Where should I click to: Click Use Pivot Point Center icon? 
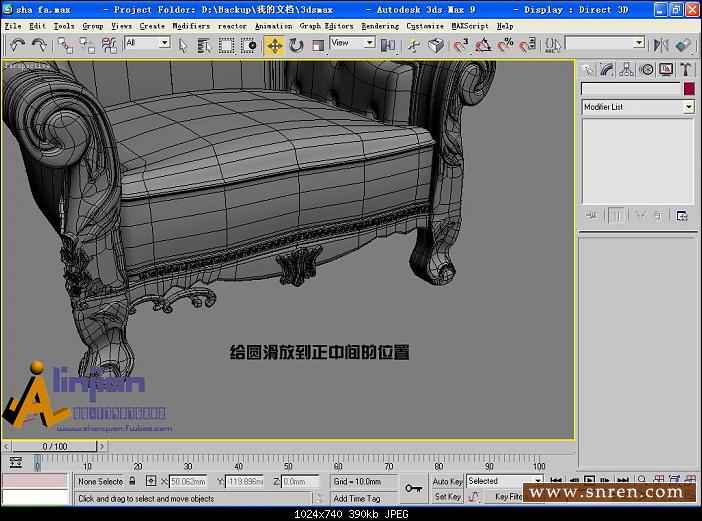tap(388, 45)
